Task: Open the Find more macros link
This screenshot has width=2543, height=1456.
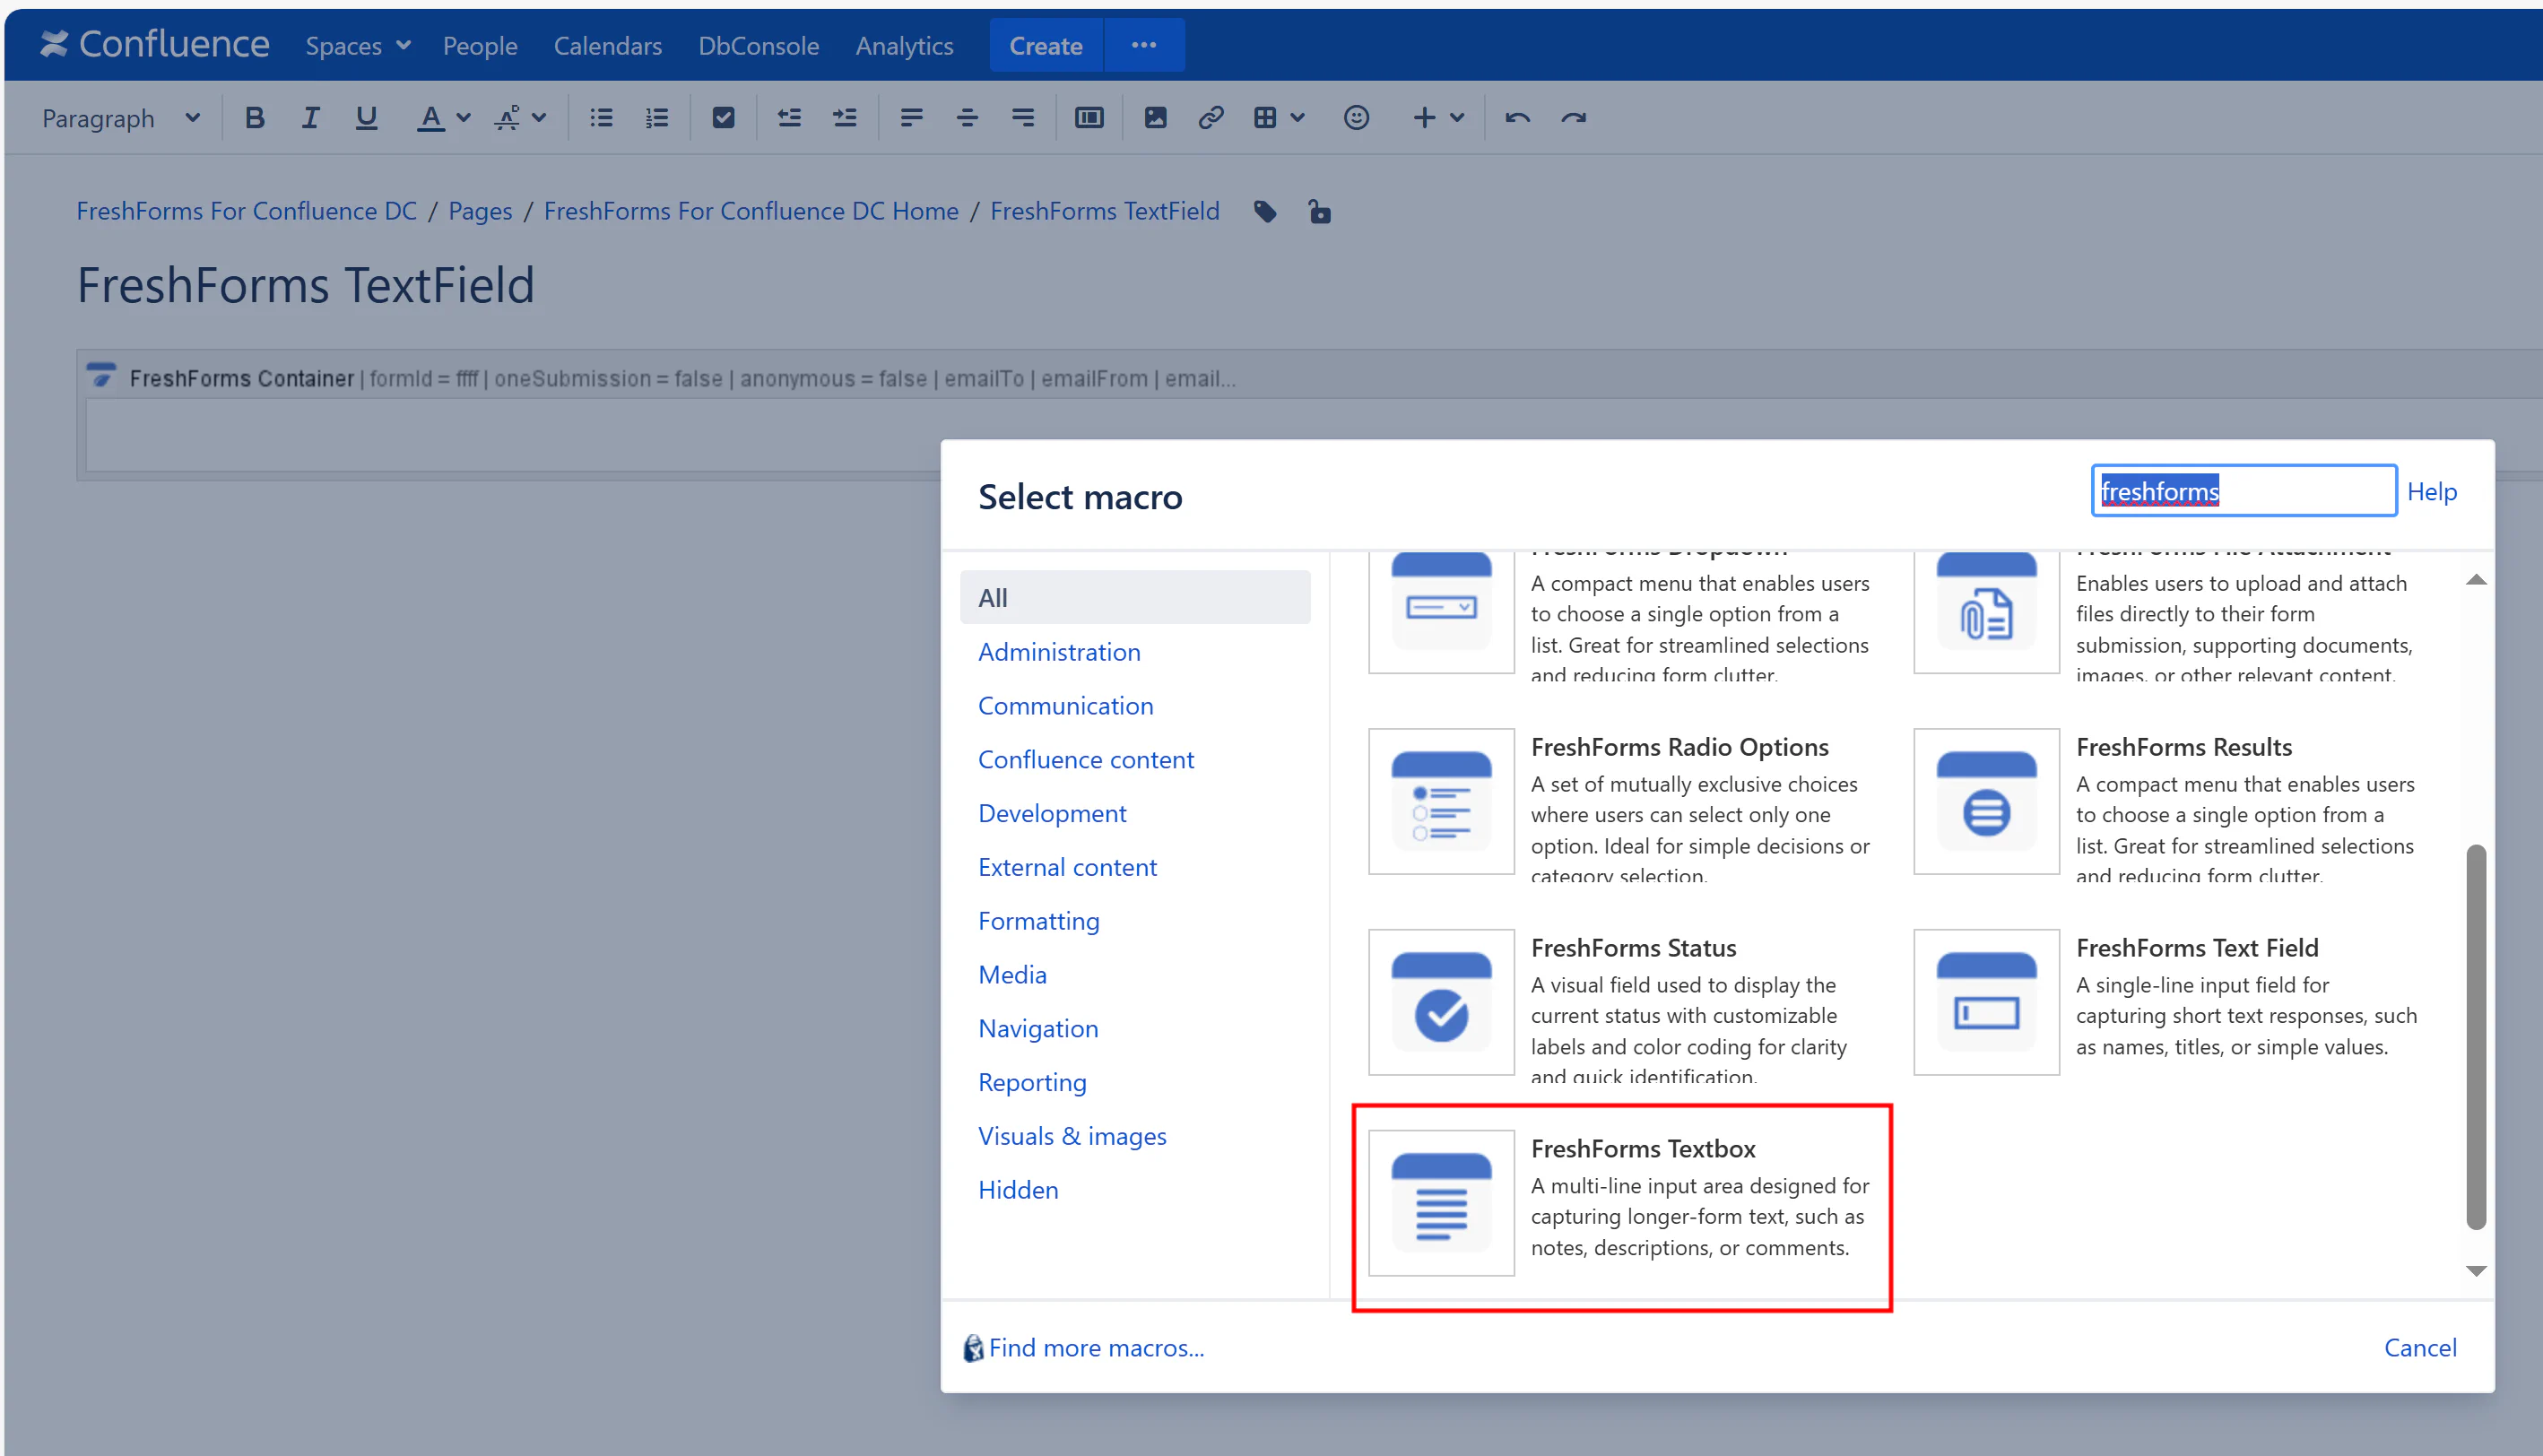Action: (1095, 1347)
